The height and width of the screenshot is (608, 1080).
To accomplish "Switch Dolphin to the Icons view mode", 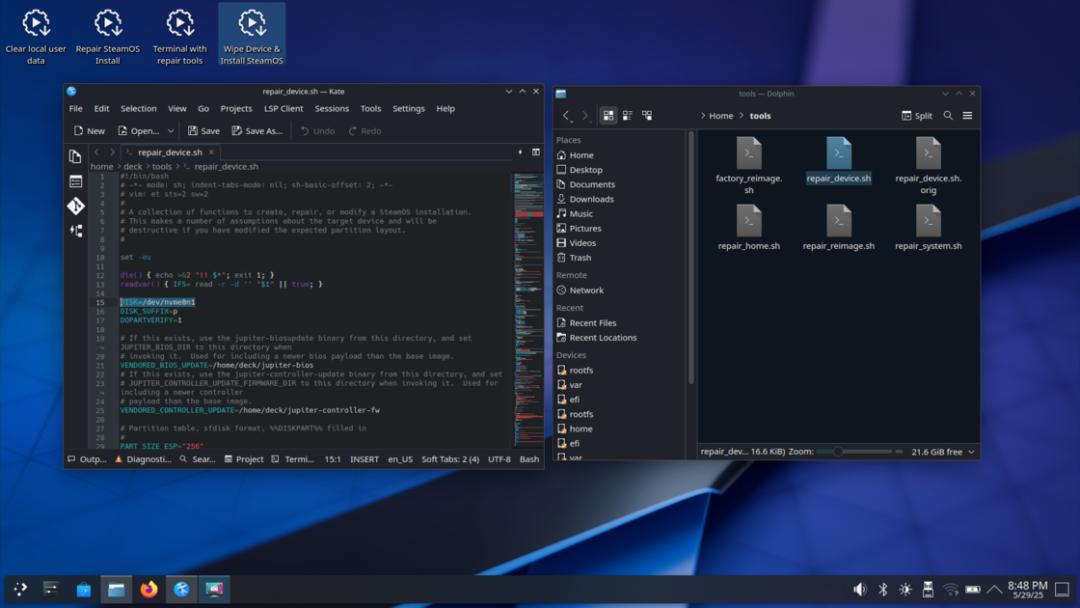I will 608,116.
